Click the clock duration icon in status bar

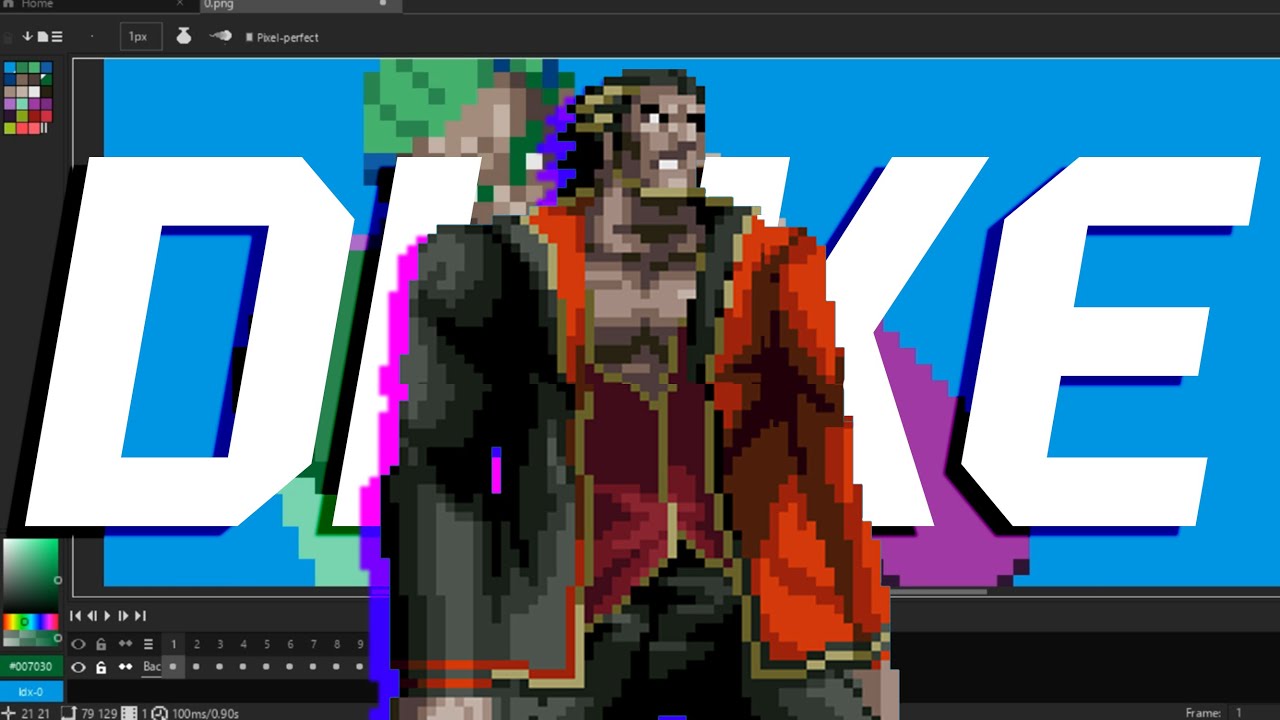click(x=159, y=714)
